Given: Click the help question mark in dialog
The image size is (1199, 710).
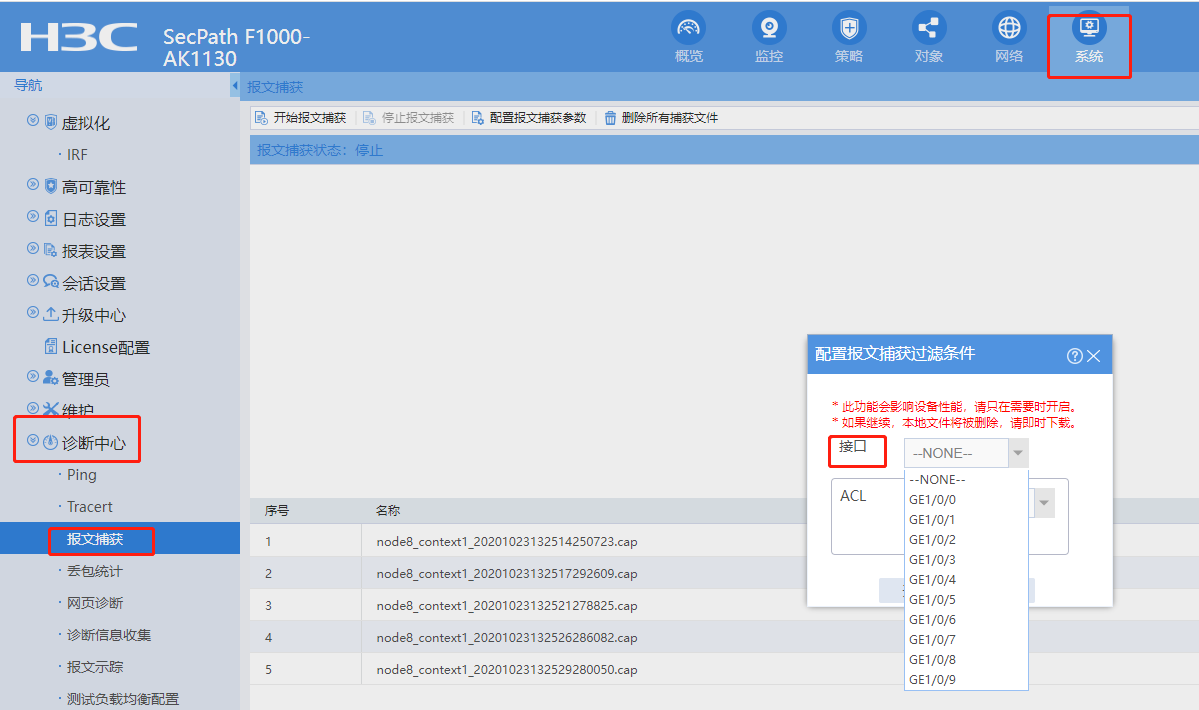Looking at the screenshot, I should tap(1074, 356).
